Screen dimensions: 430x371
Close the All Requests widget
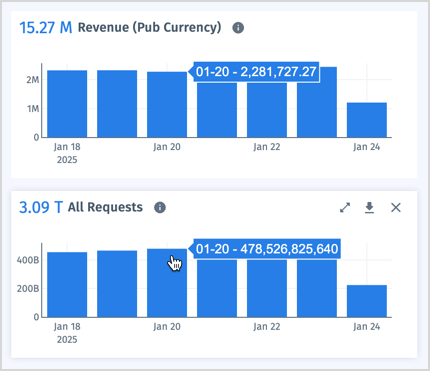(396, 207)
